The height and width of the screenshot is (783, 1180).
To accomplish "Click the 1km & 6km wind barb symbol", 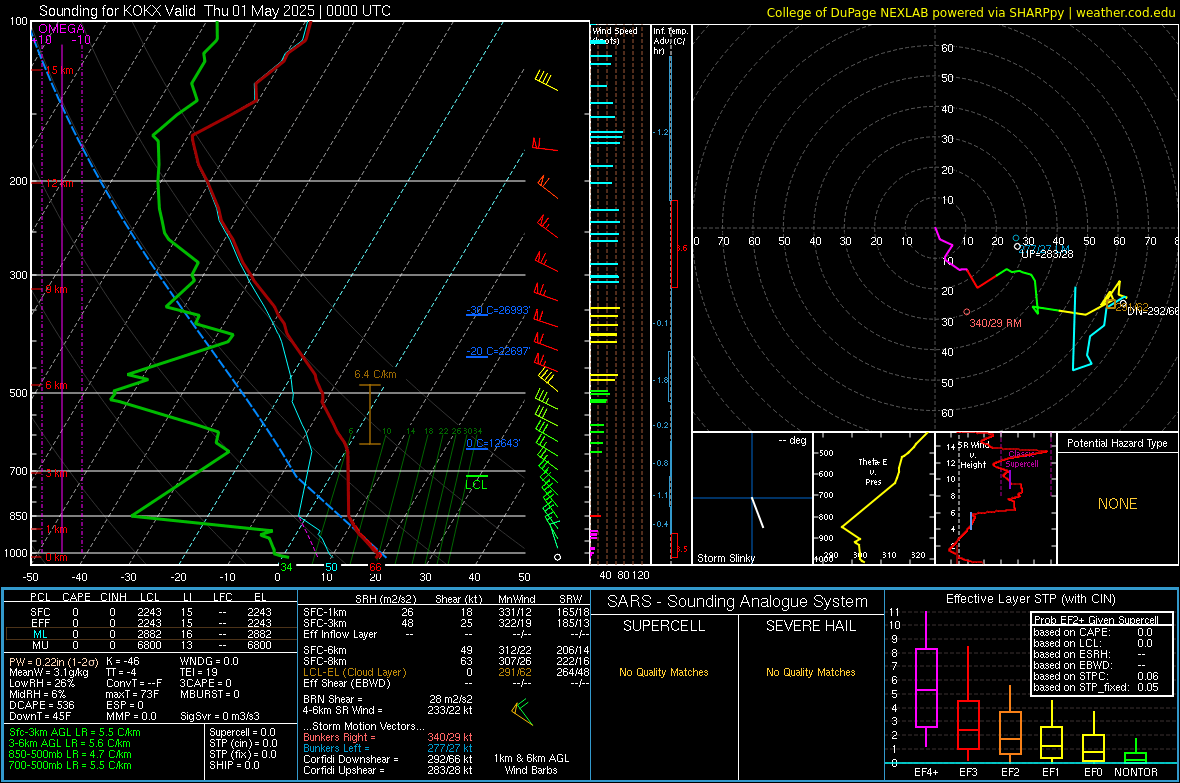I will coord(522,713).
